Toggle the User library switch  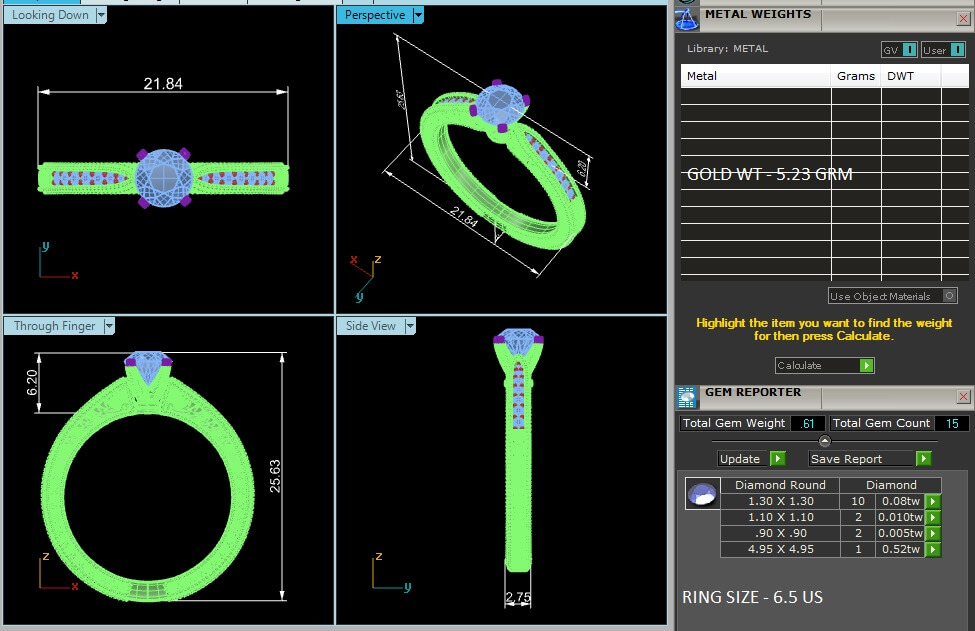click(955, 50)
